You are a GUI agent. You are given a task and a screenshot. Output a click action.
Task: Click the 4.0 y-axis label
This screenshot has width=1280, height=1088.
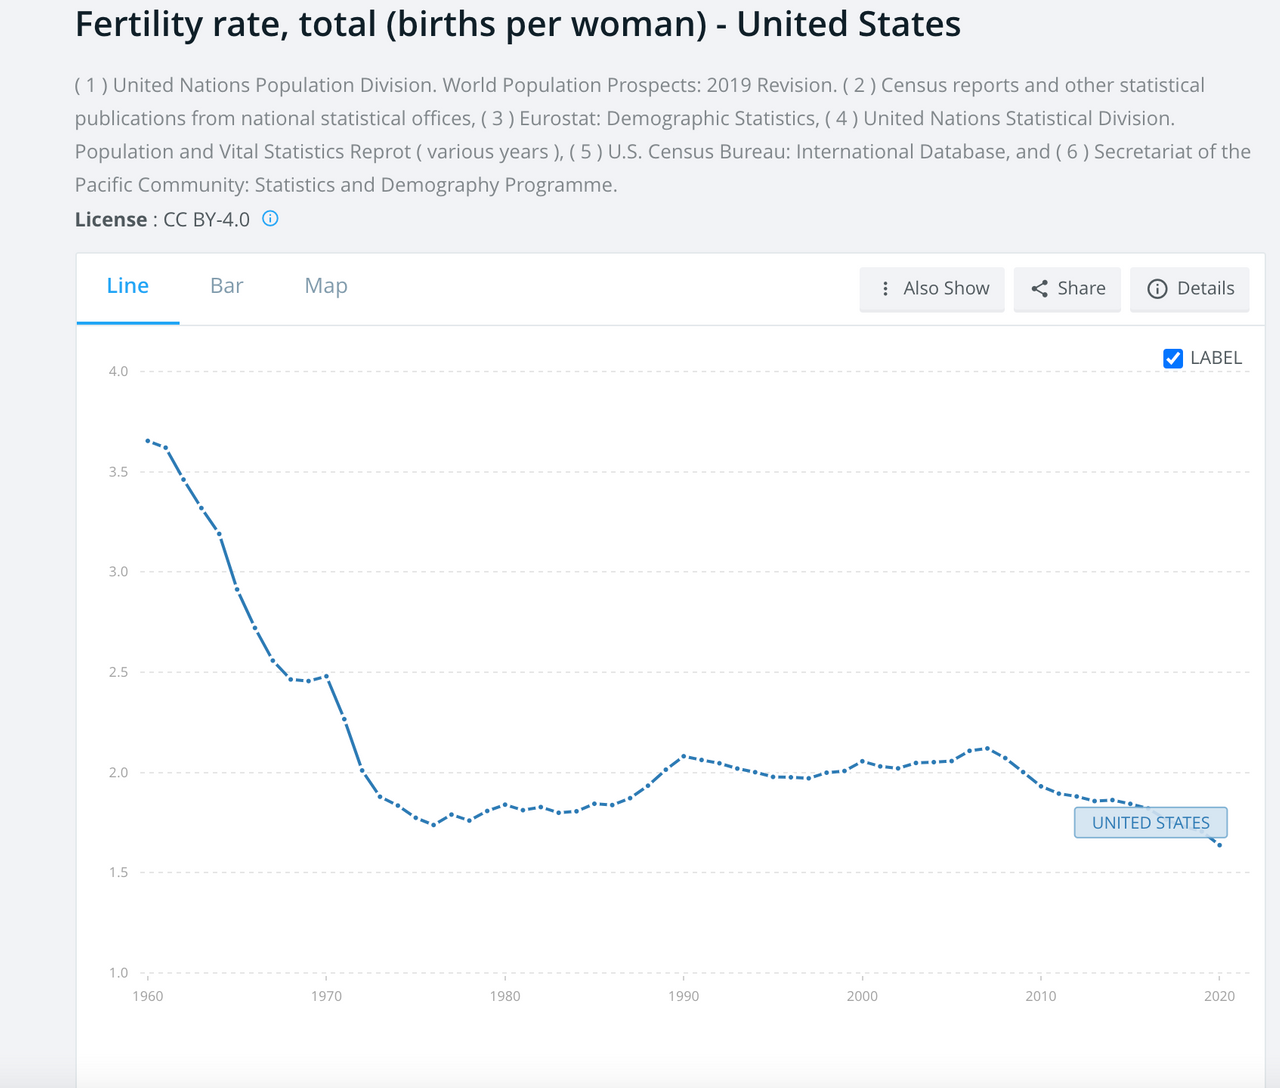[x=118, y=371]
